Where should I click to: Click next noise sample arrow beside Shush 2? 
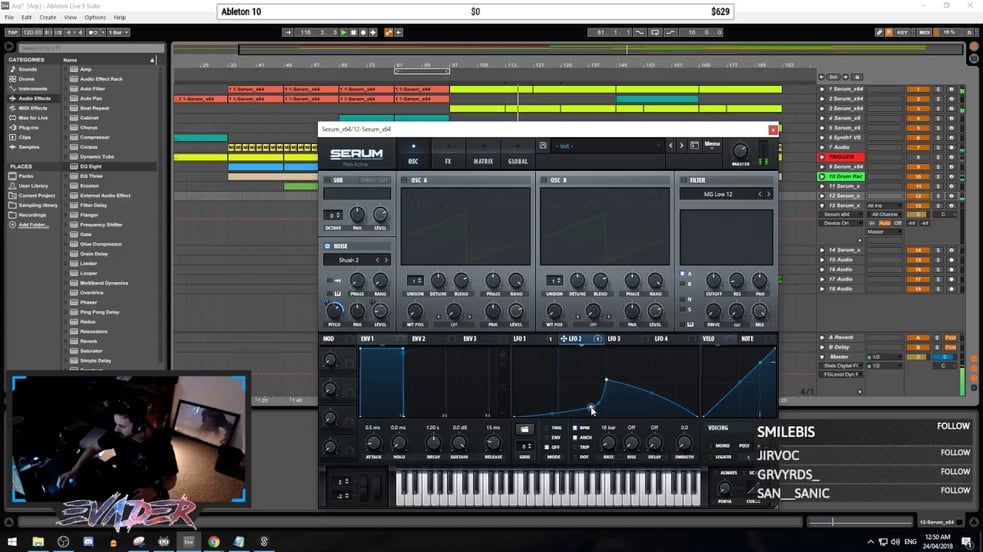click(x=386, y=260)
